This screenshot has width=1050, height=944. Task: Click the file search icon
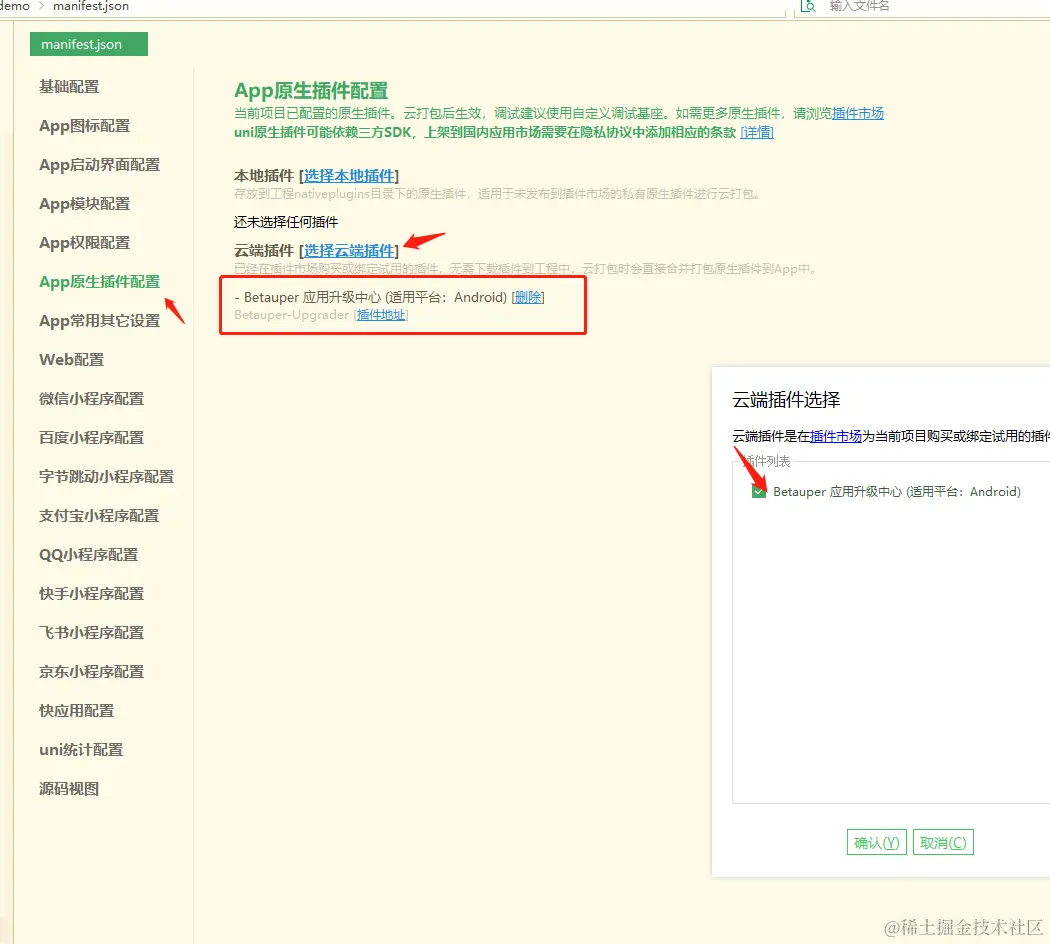[x=808, y=6]
